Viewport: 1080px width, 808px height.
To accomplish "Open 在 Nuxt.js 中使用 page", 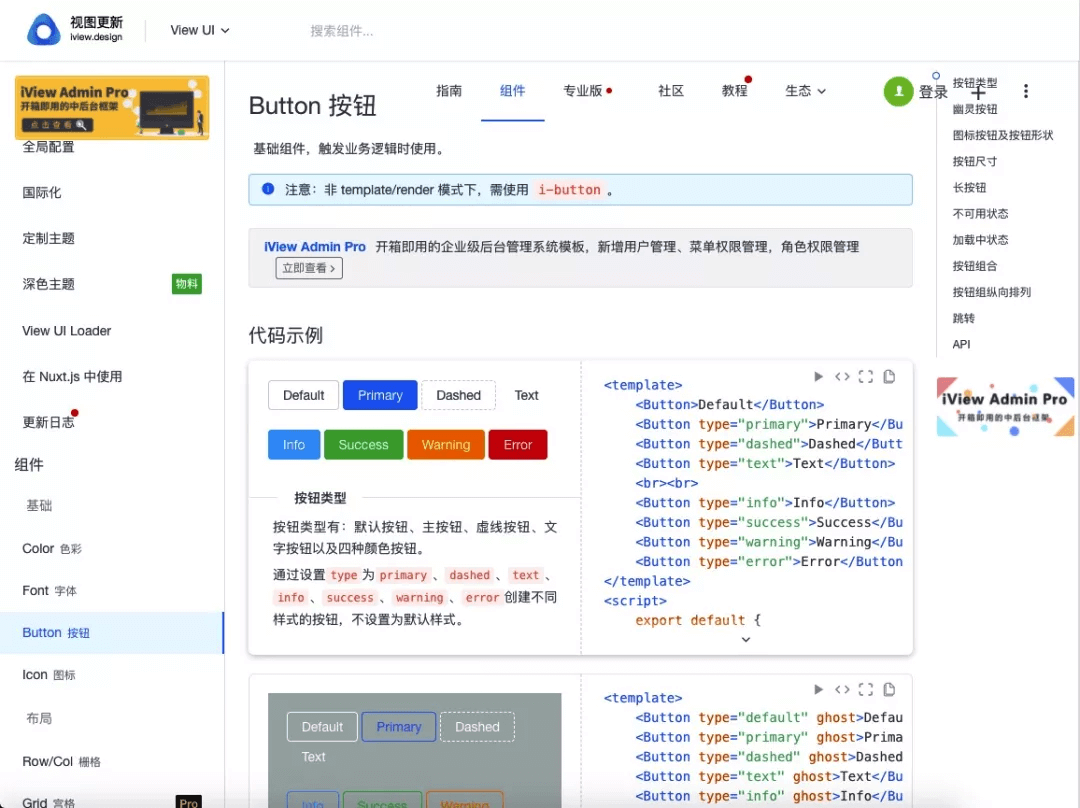I will [x=72, y=377].
